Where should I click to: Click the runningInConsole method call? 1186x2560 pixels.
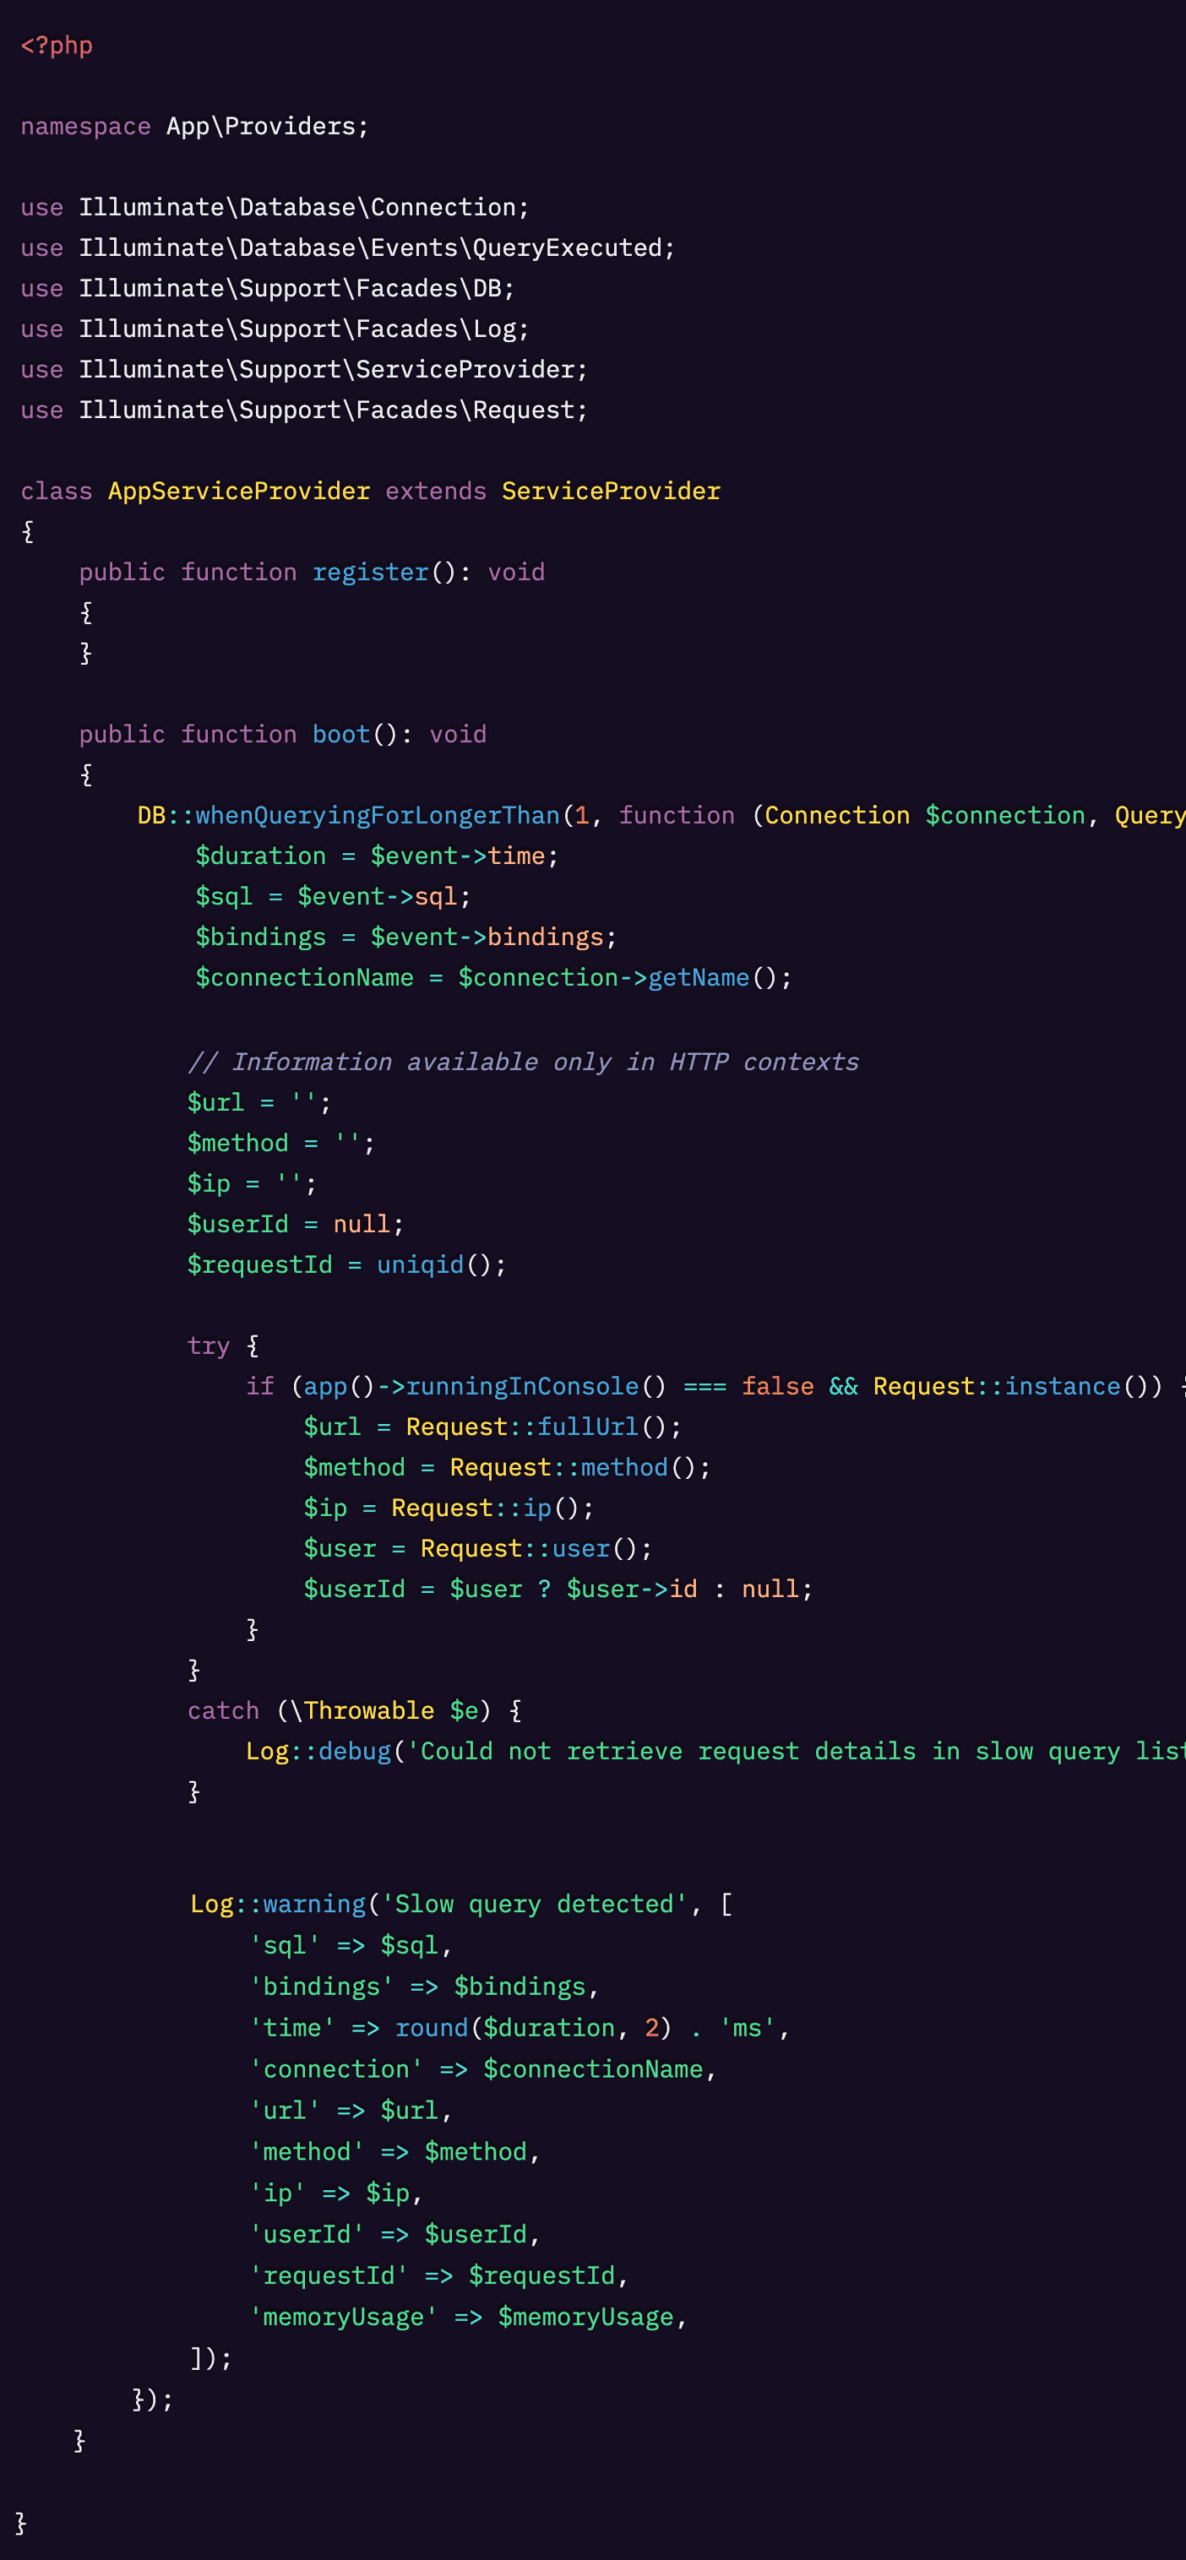pyautogui.click(x=521, y=1387)
